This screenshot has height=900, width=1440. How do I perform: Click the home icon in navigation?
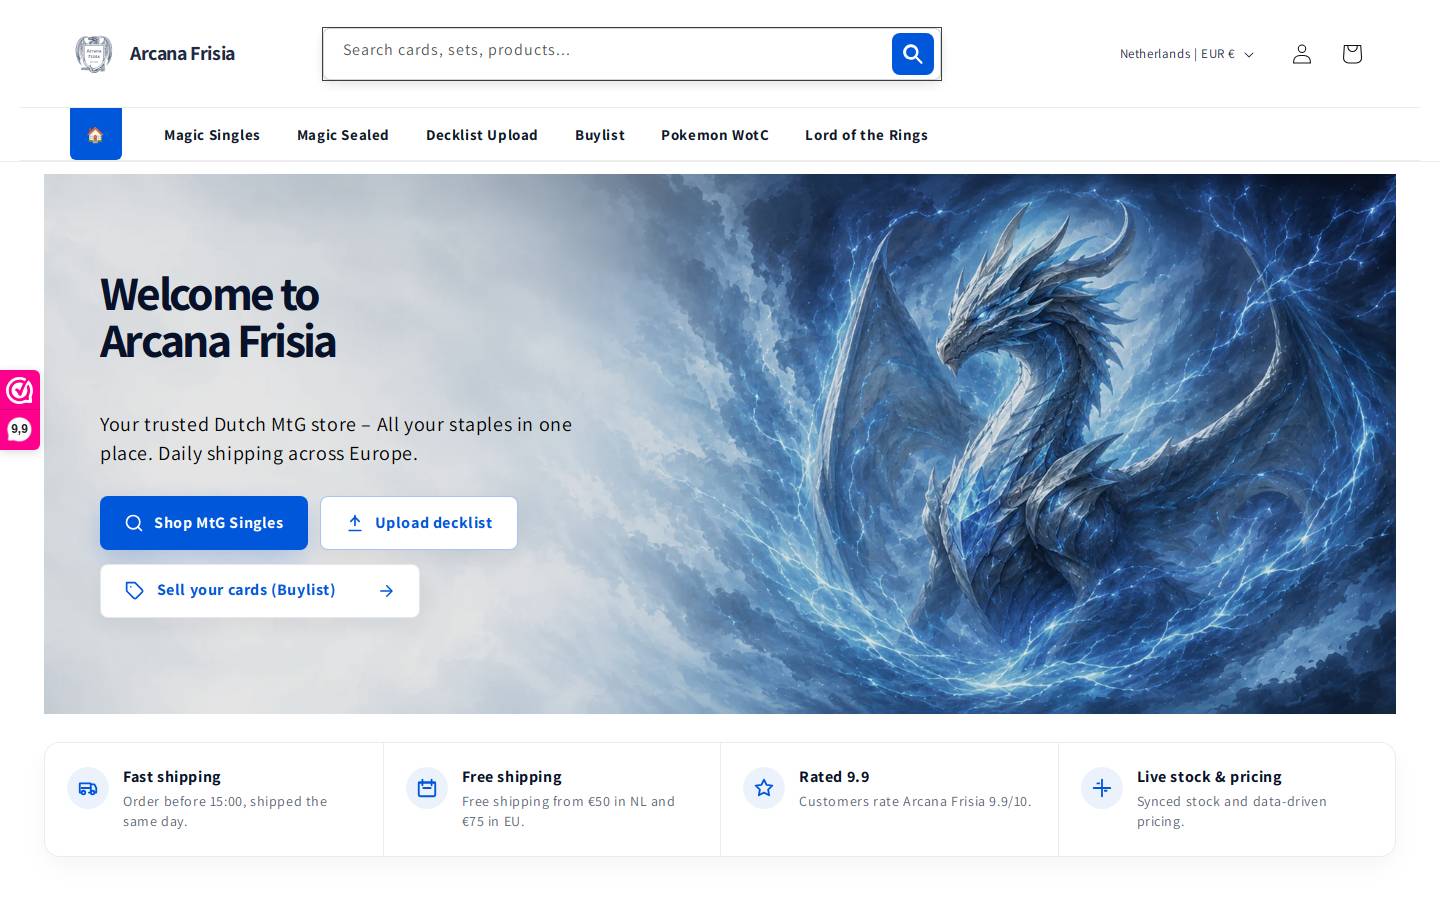(96, 134)
